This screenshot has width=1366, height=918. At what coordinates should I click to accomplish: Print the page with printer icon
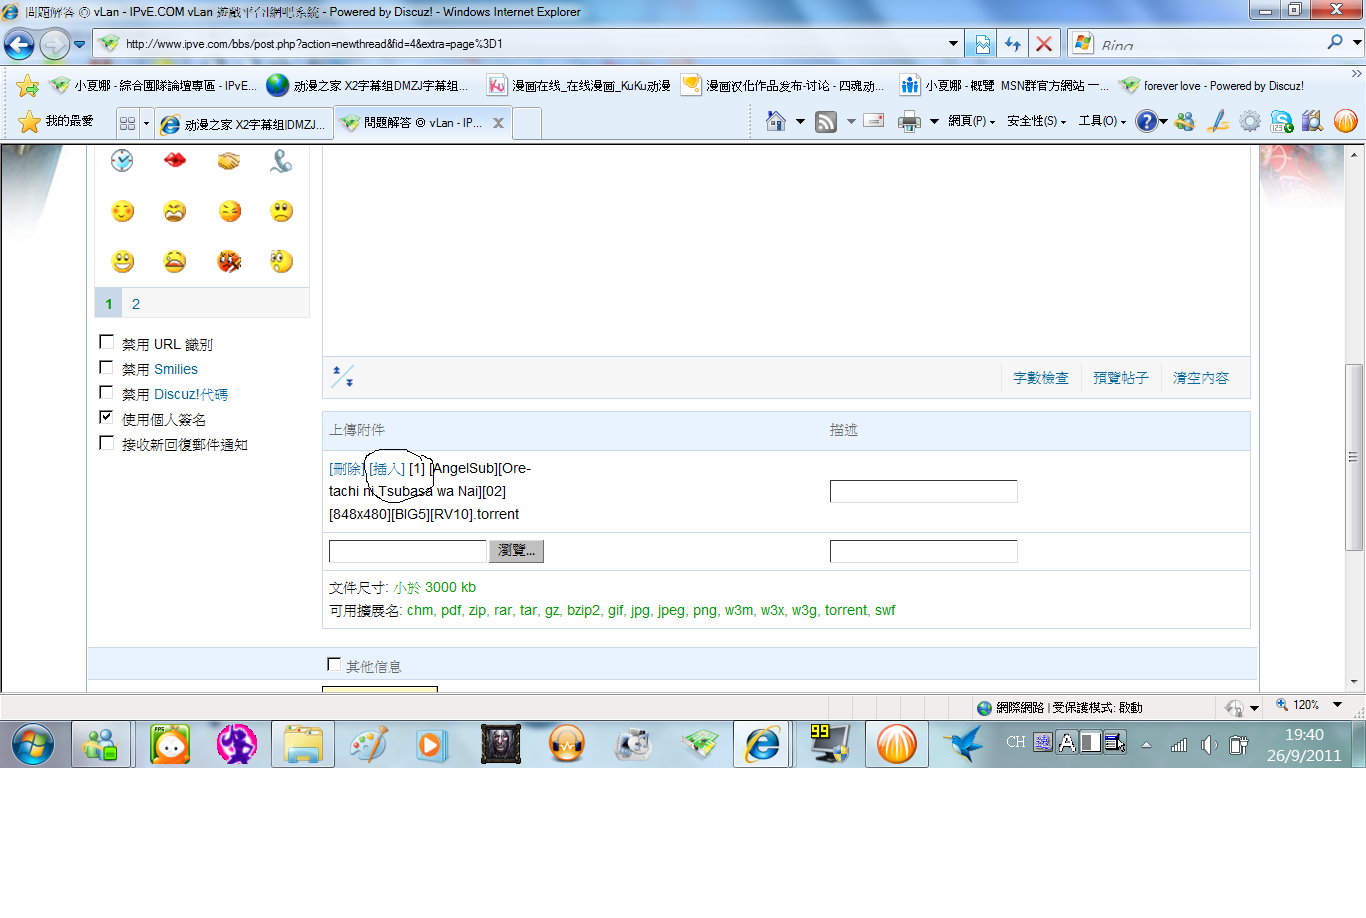(x=909, y=122)
